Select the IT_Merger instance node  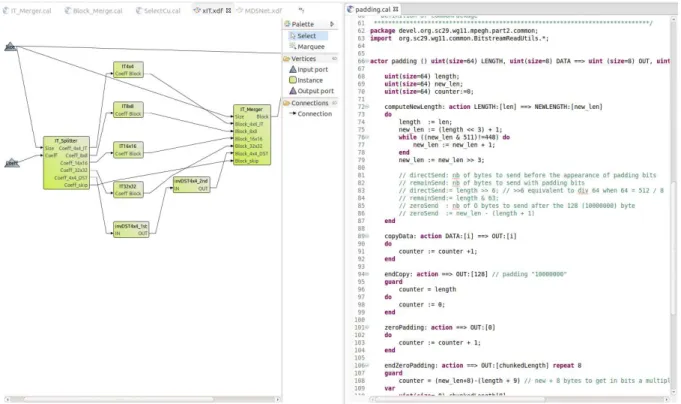coord(252,135)
